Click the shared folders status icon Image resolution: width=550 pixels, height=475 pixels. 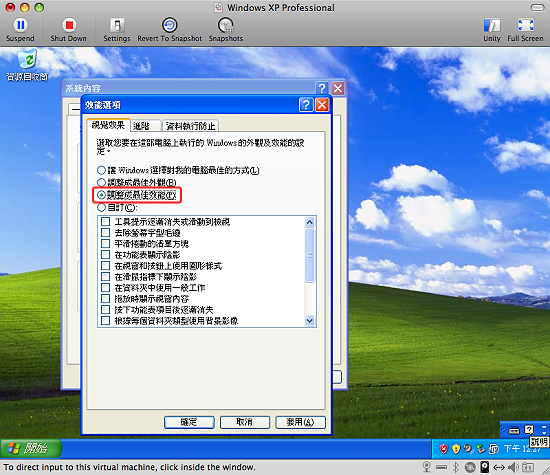528,467
